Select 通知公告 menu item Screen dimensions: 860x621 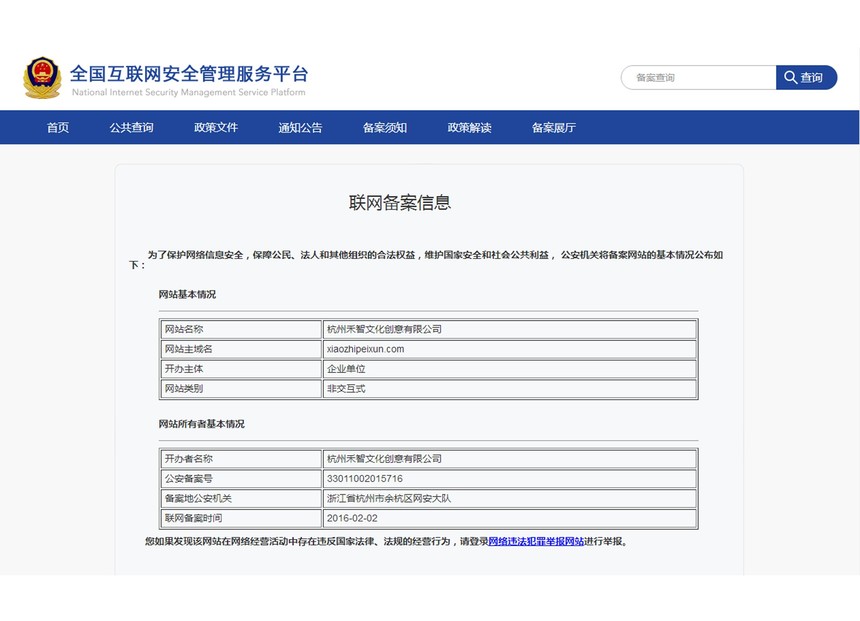(x=300, y=127)
